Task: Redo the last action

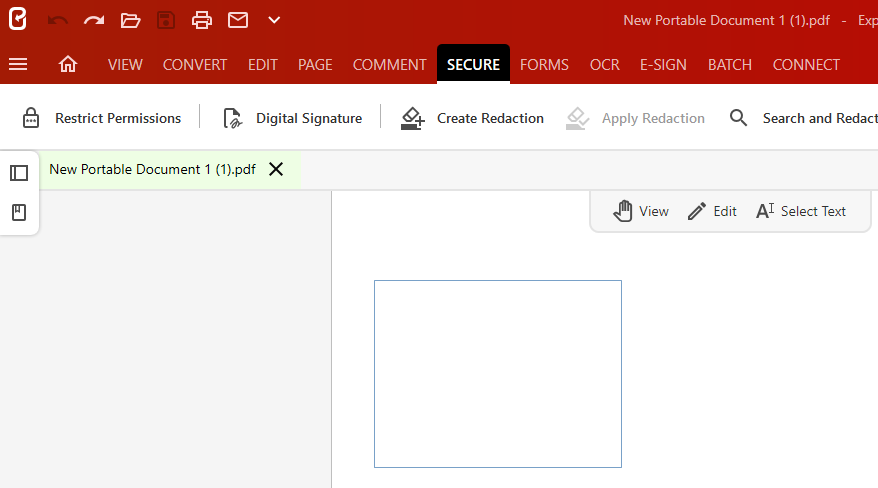Action: (94, 21)
